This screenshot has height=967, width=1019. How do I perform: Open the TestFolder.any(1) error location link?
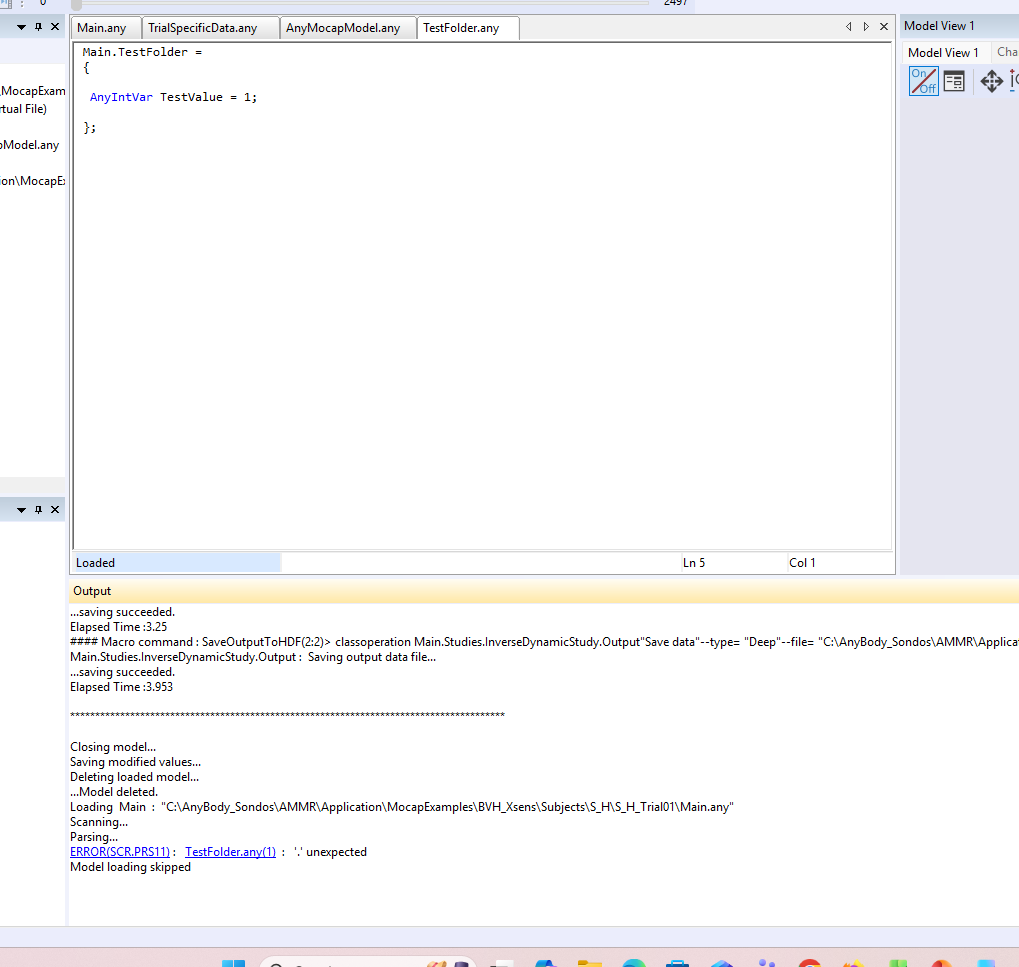pos(230,852)
